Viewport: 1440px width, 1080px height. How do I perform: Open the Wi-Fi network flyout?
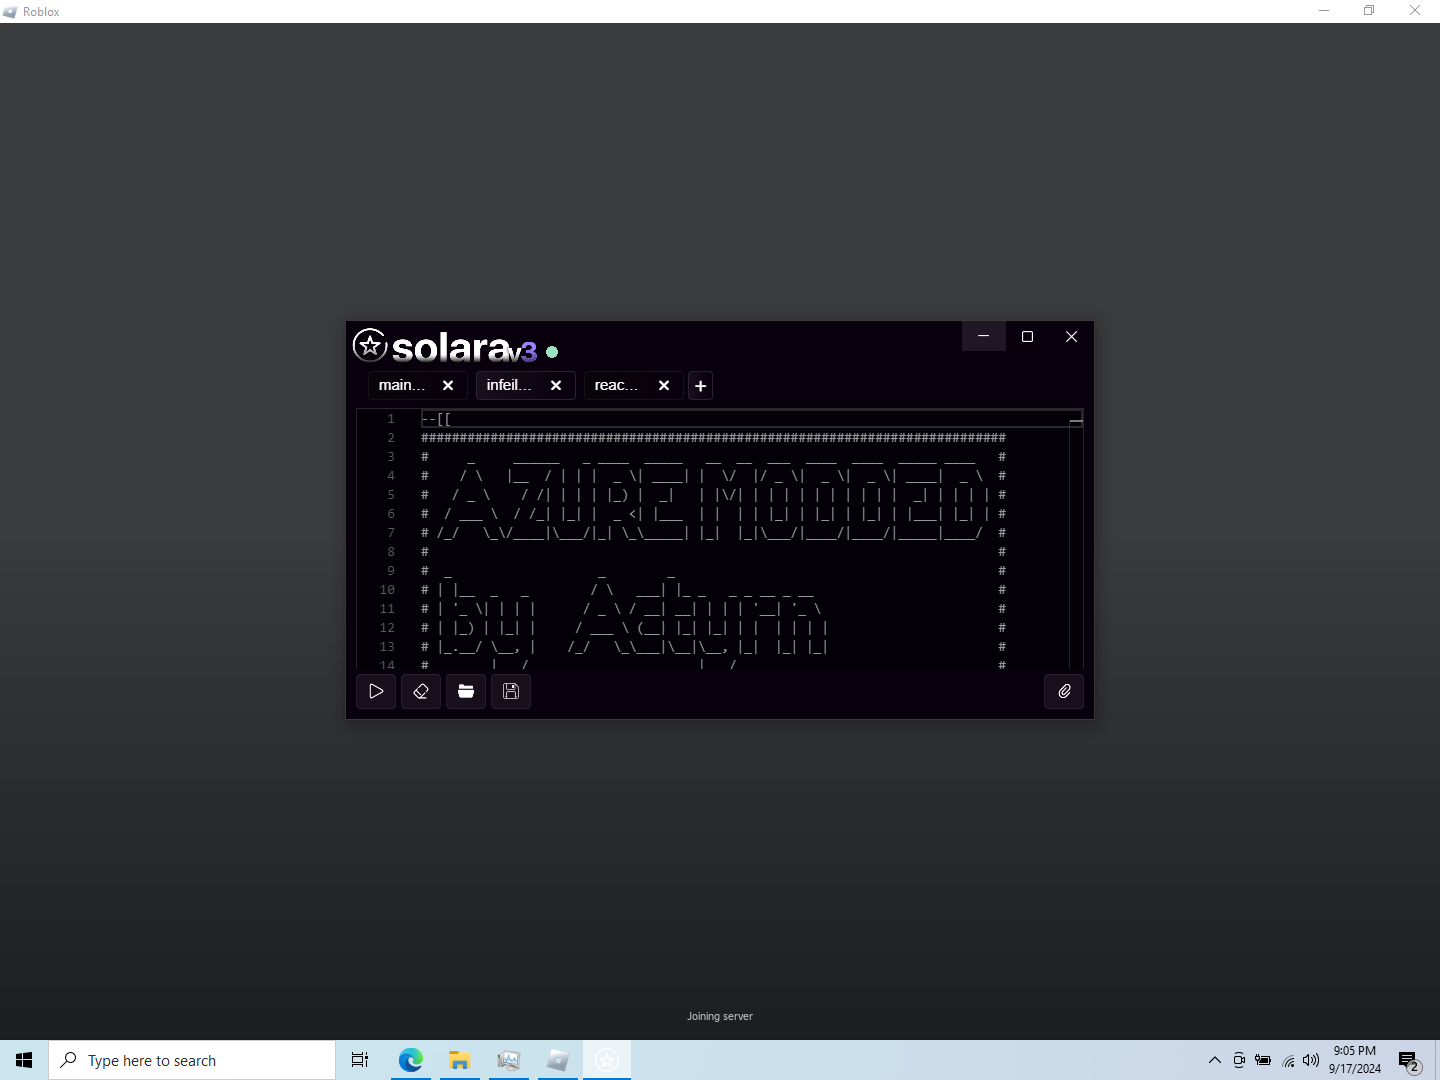[x=1288, y=1060]
